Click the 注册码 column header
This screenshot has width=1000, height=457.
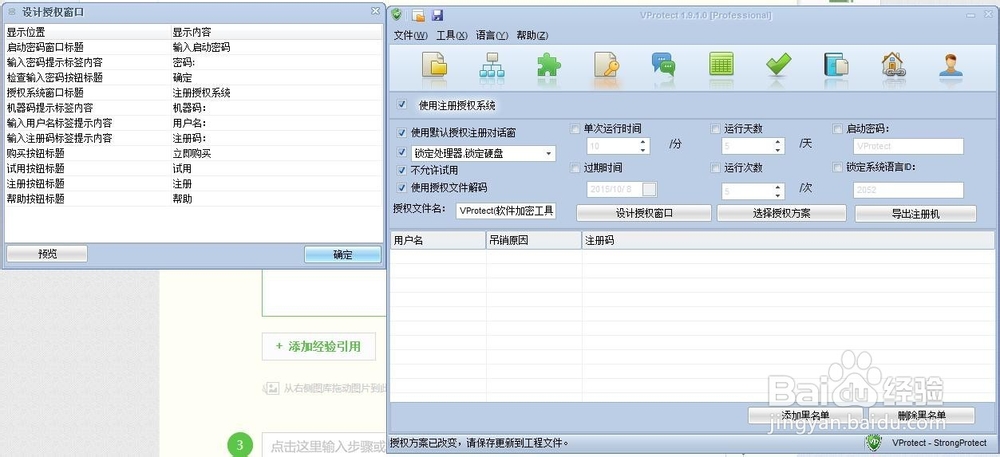tap(788, 240)
